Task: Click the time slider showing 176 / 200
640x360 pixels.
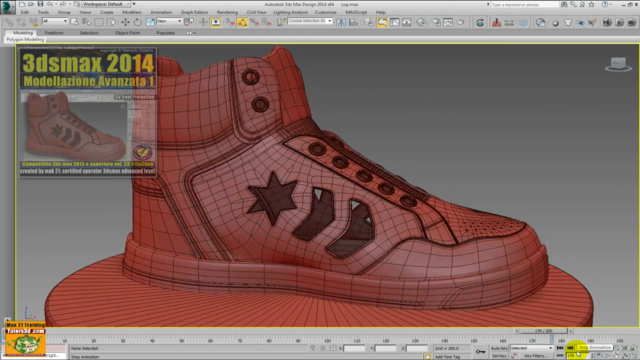Action: tap(544, 331)
